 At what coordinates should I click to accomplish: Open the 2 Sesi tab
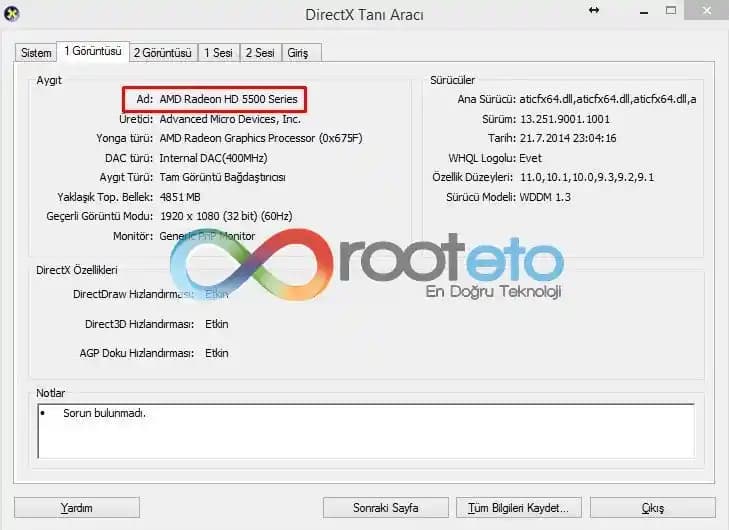[x=260, y=53]
